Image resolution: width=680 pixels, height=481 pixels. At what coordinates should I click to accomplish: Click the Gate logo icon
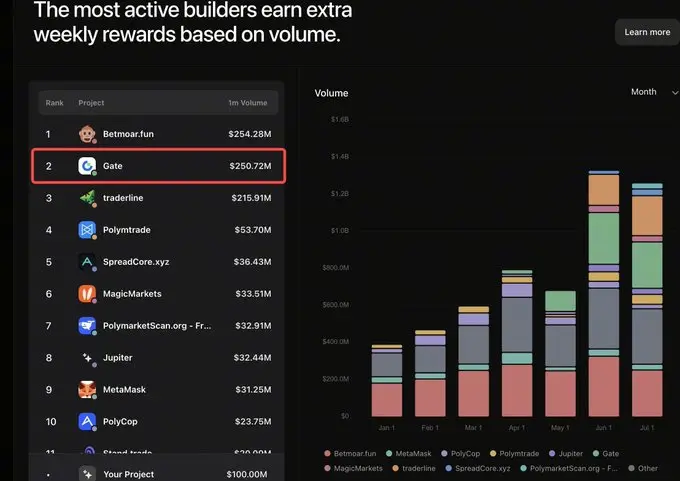pos(87,166)
